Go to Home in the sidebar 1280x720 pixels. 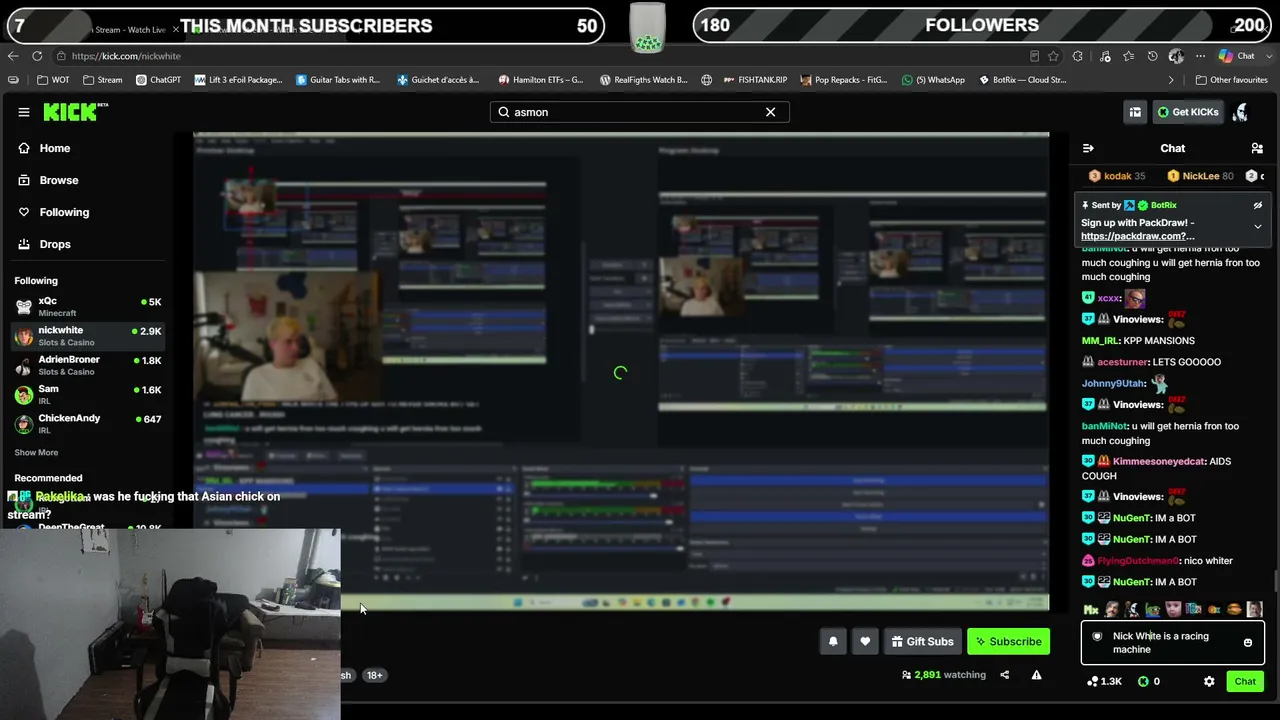point(55,148)
